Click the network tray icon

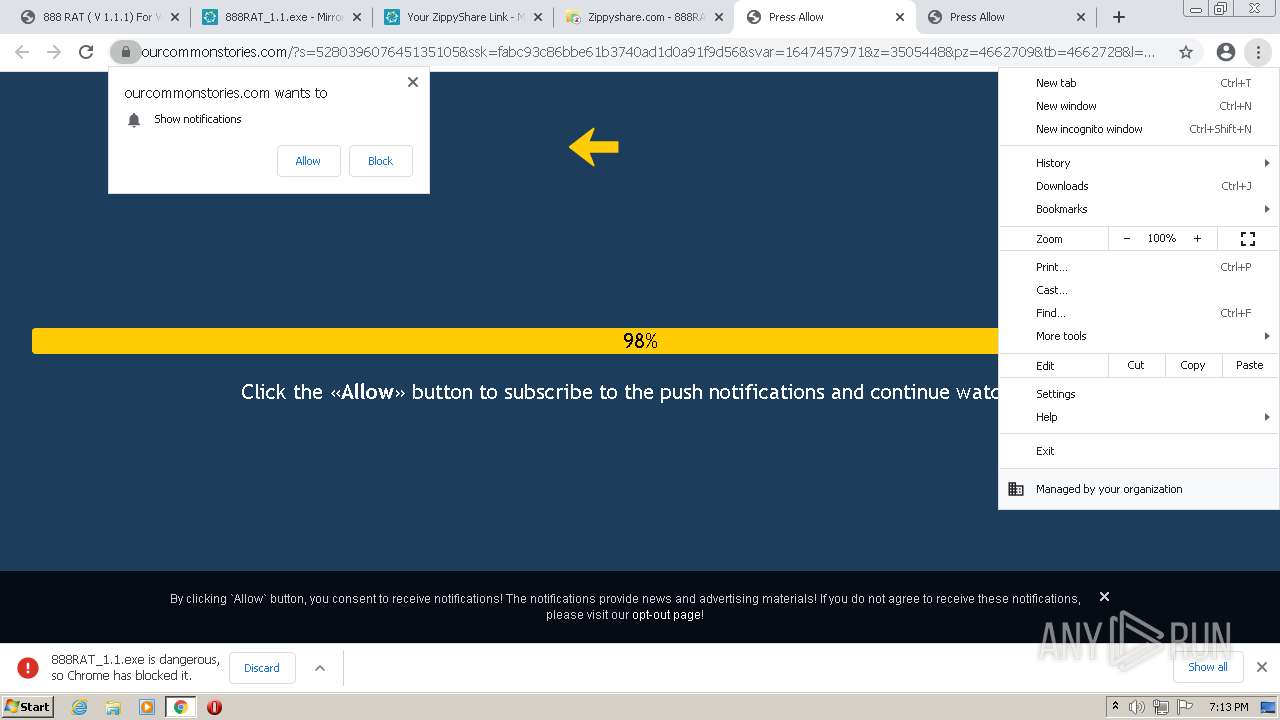pyautogui.click(x=1161, y=707)
